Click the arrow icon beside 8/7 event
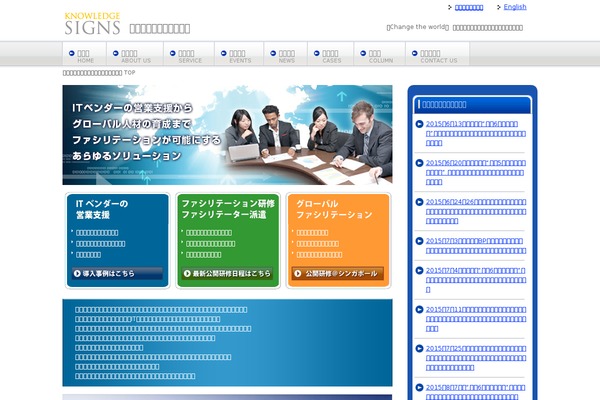Viewport: 600px width, 400px height. point(419,388)
